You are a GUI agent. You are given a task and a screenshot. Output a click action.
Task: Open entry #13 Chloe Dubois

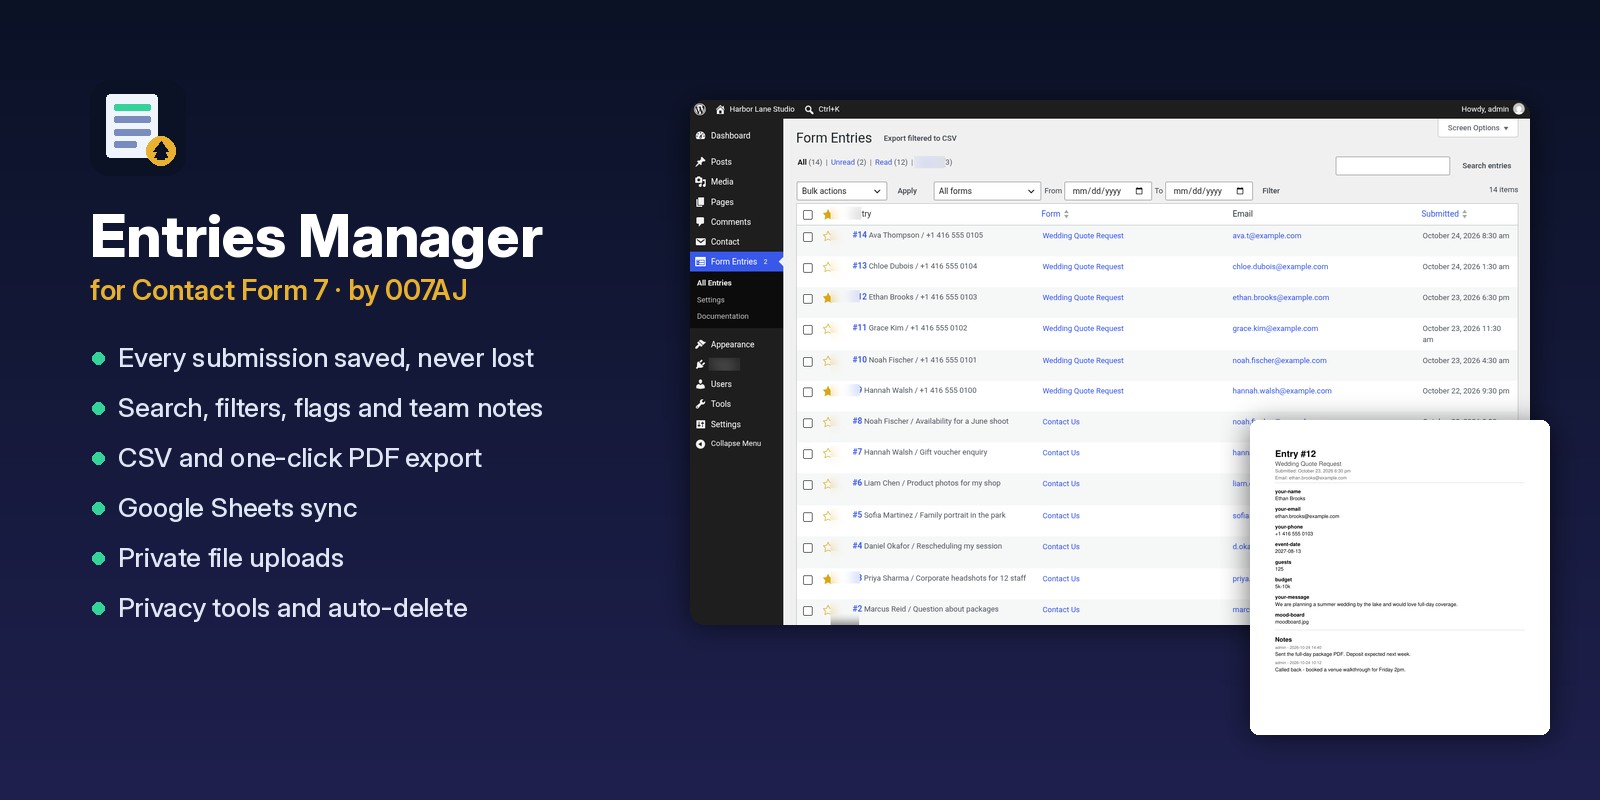click(915, 266)
